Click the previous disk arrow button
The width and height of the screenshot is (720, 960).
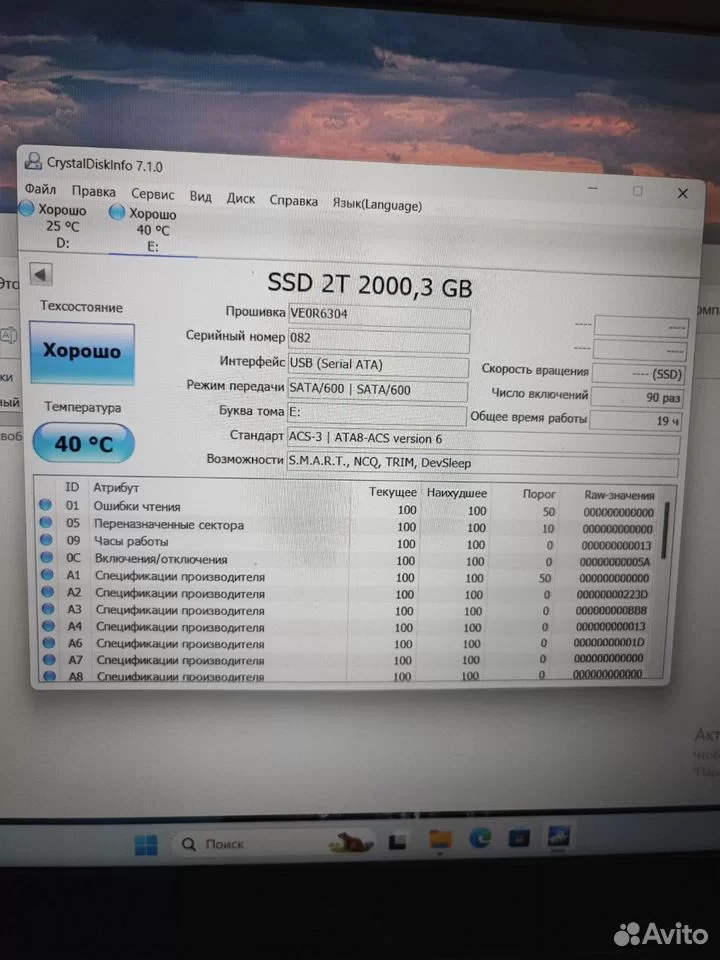tap(41, 274)
